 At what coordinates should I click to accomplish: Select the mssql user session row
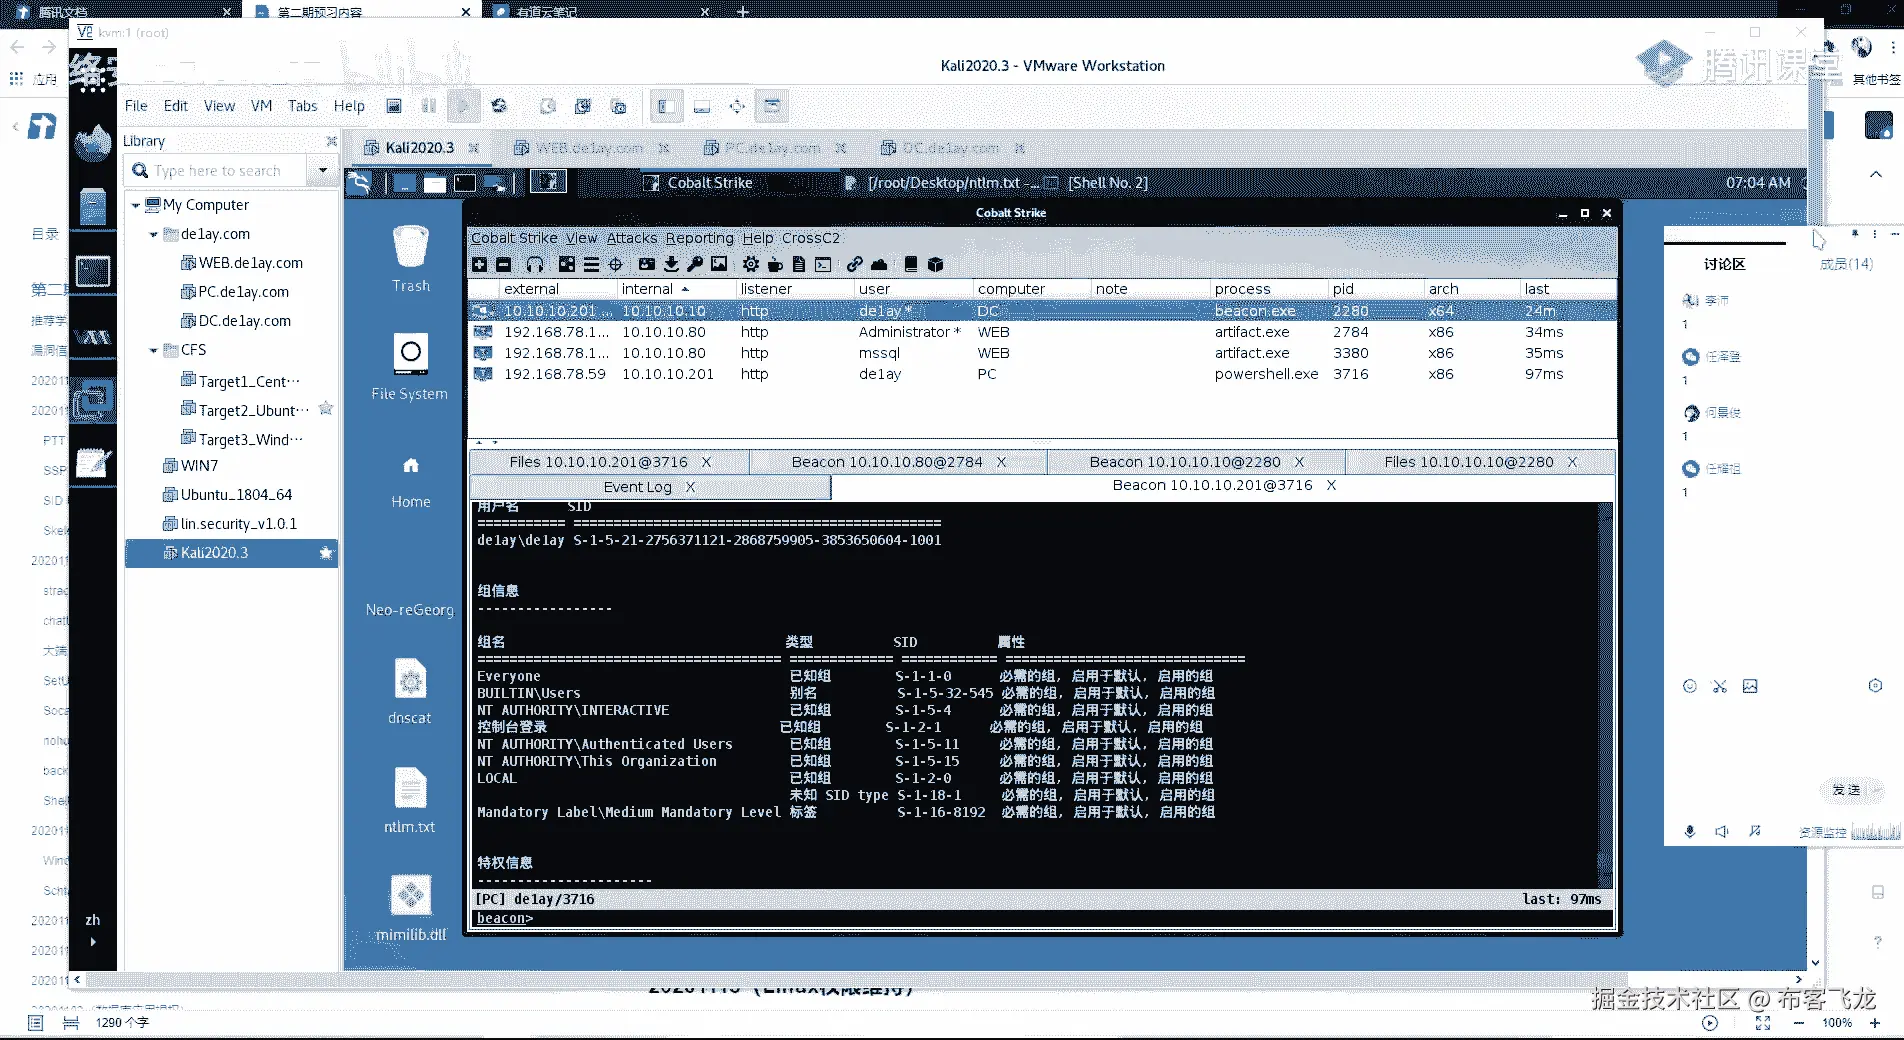[1042, 353]
